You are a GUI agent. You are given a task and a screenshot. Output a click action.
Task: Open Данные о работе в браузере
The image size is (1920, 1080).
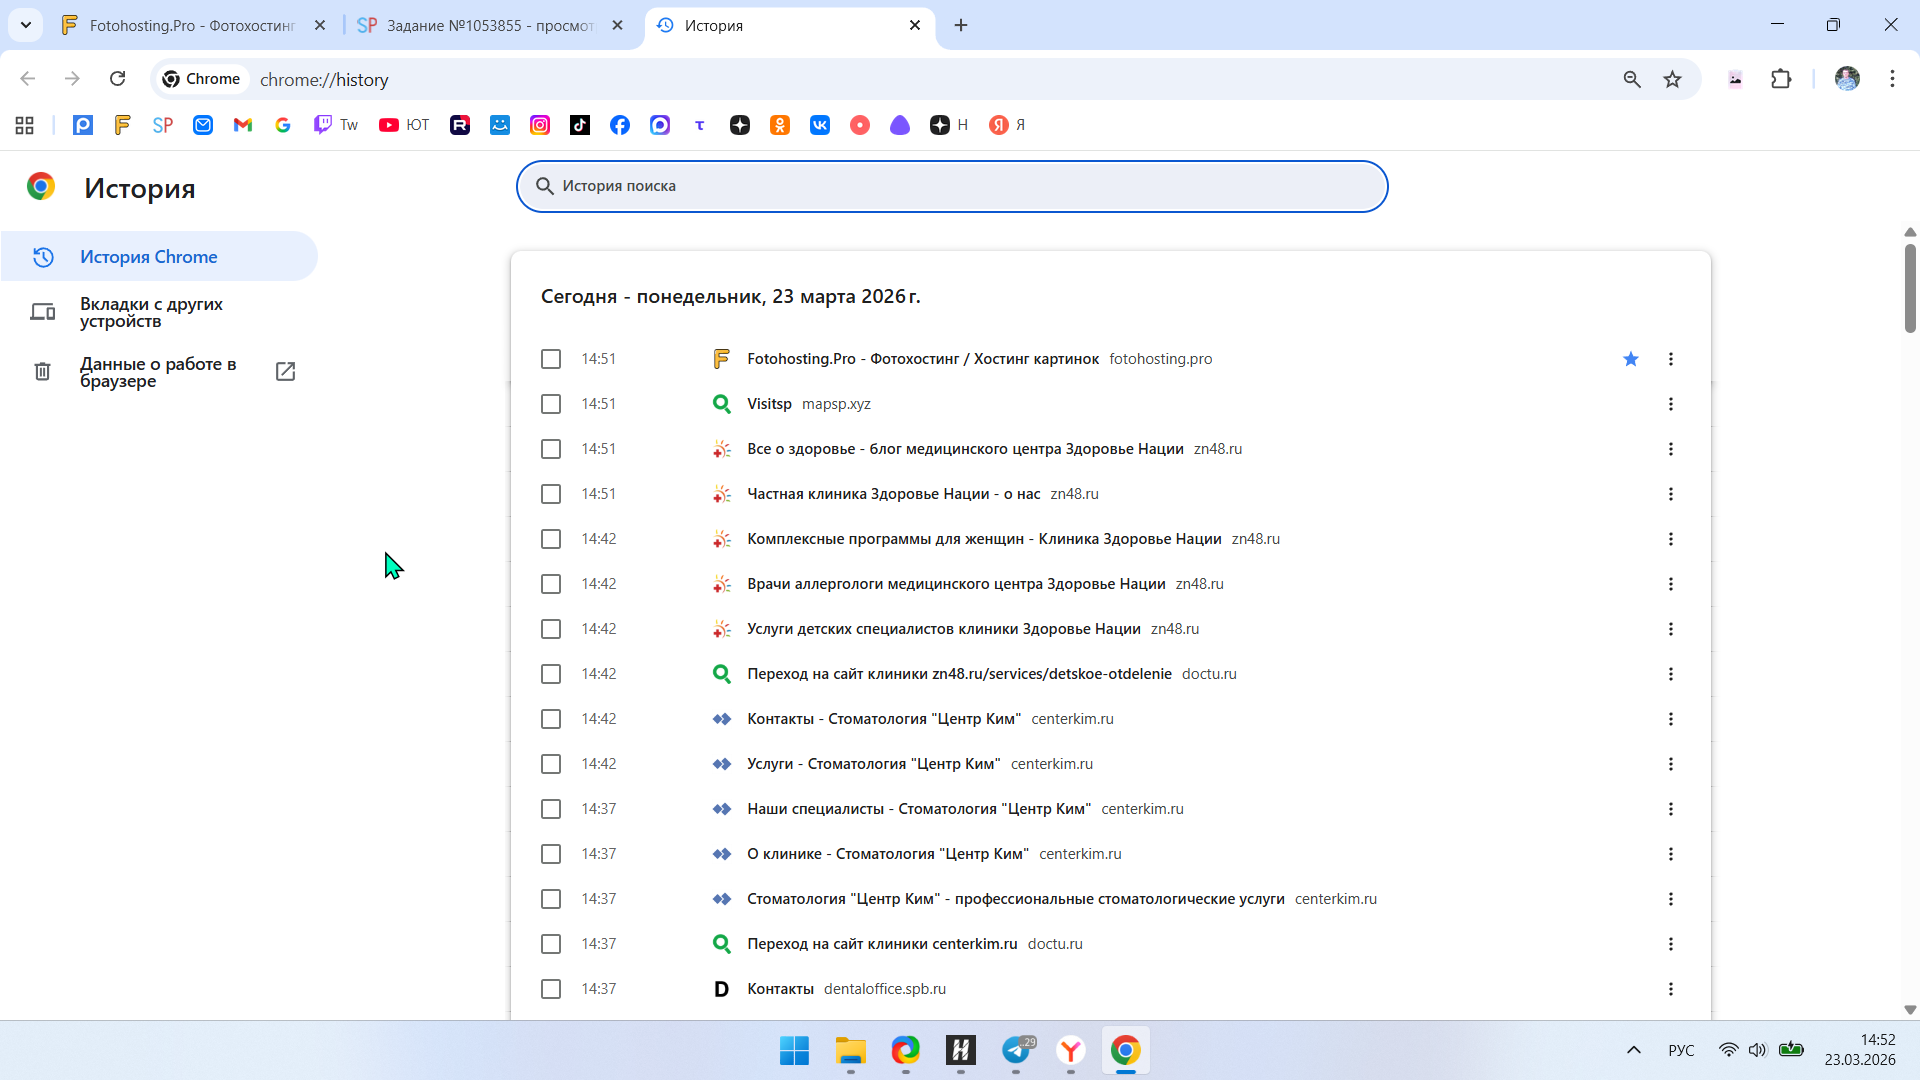click(158, 372)
